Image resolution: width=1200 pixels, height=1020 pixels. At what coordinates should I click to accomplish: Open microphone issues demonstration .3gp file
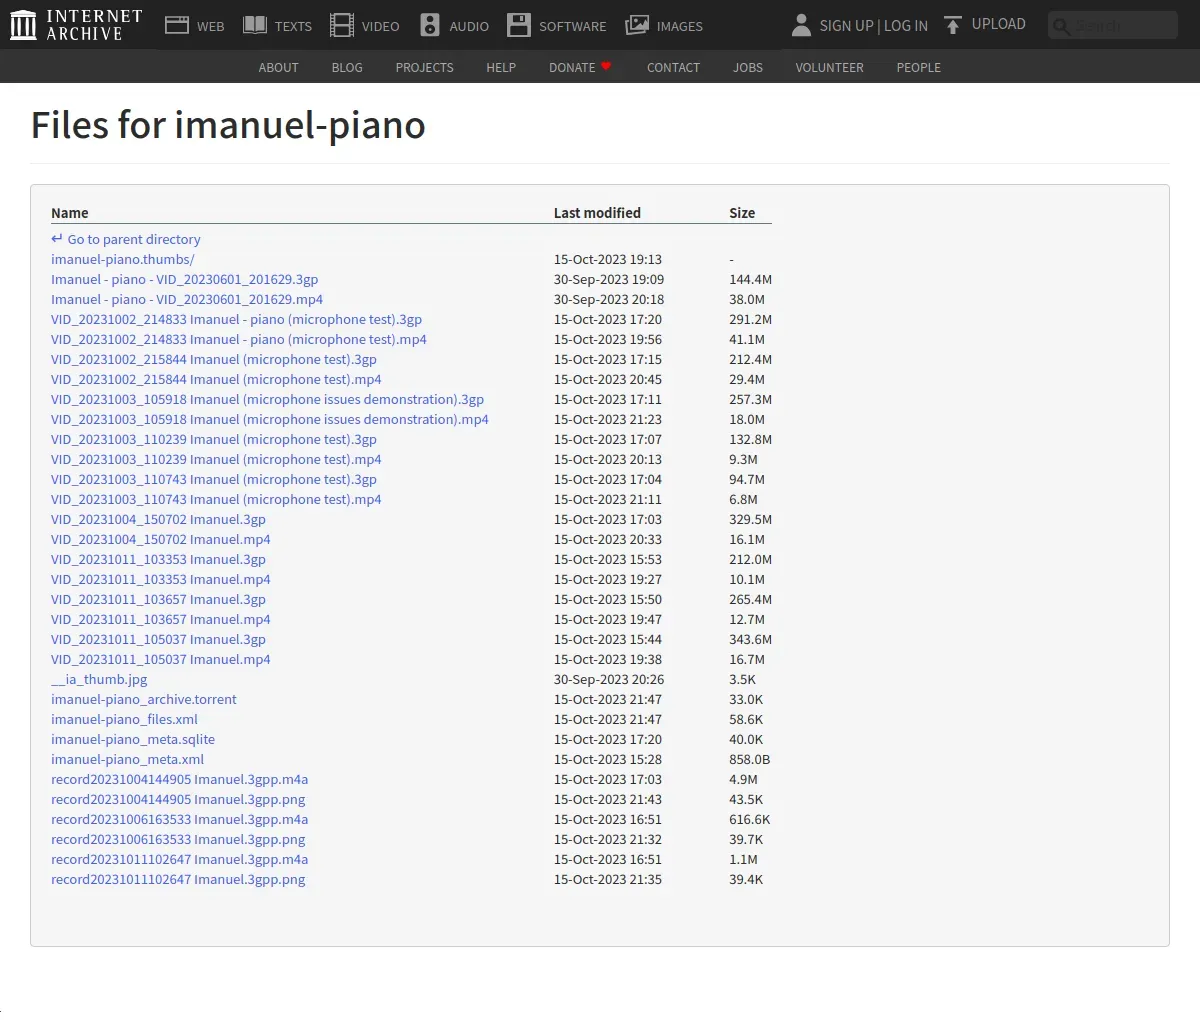pos(267,399)
